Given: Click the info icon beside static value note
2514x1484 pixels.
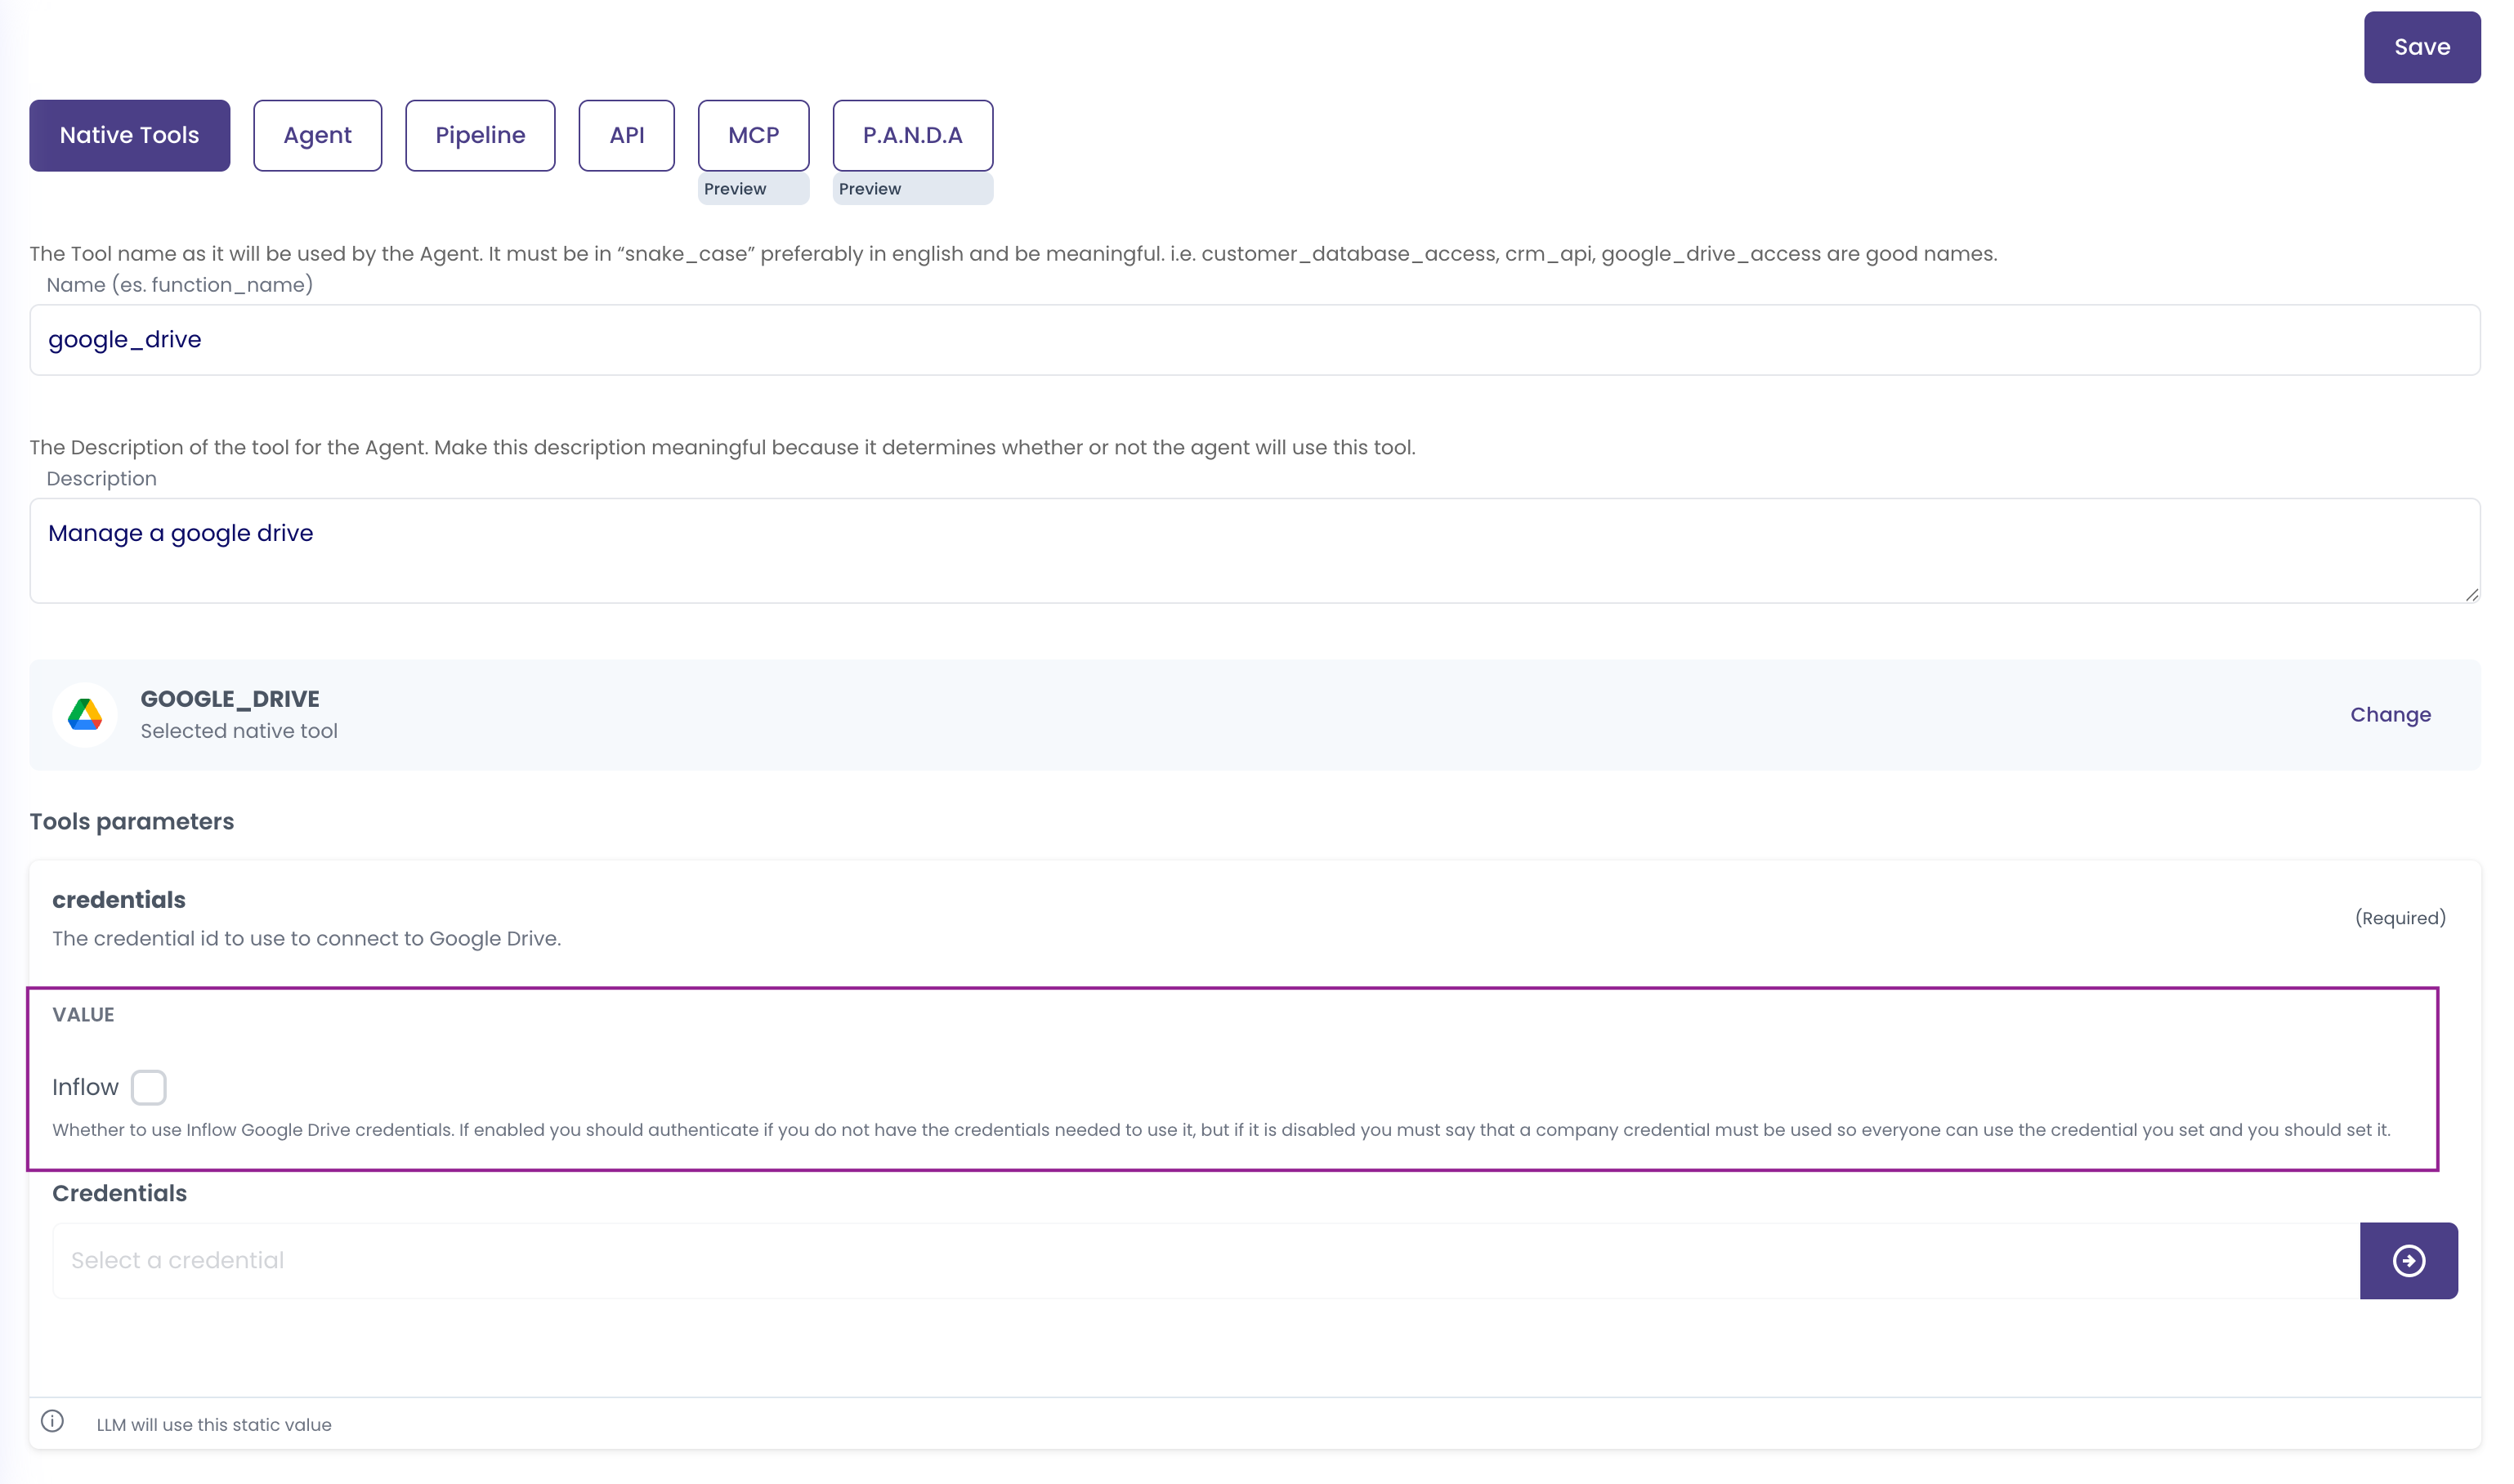Looking at the screenshot, I should click(x=52, y=1421).
